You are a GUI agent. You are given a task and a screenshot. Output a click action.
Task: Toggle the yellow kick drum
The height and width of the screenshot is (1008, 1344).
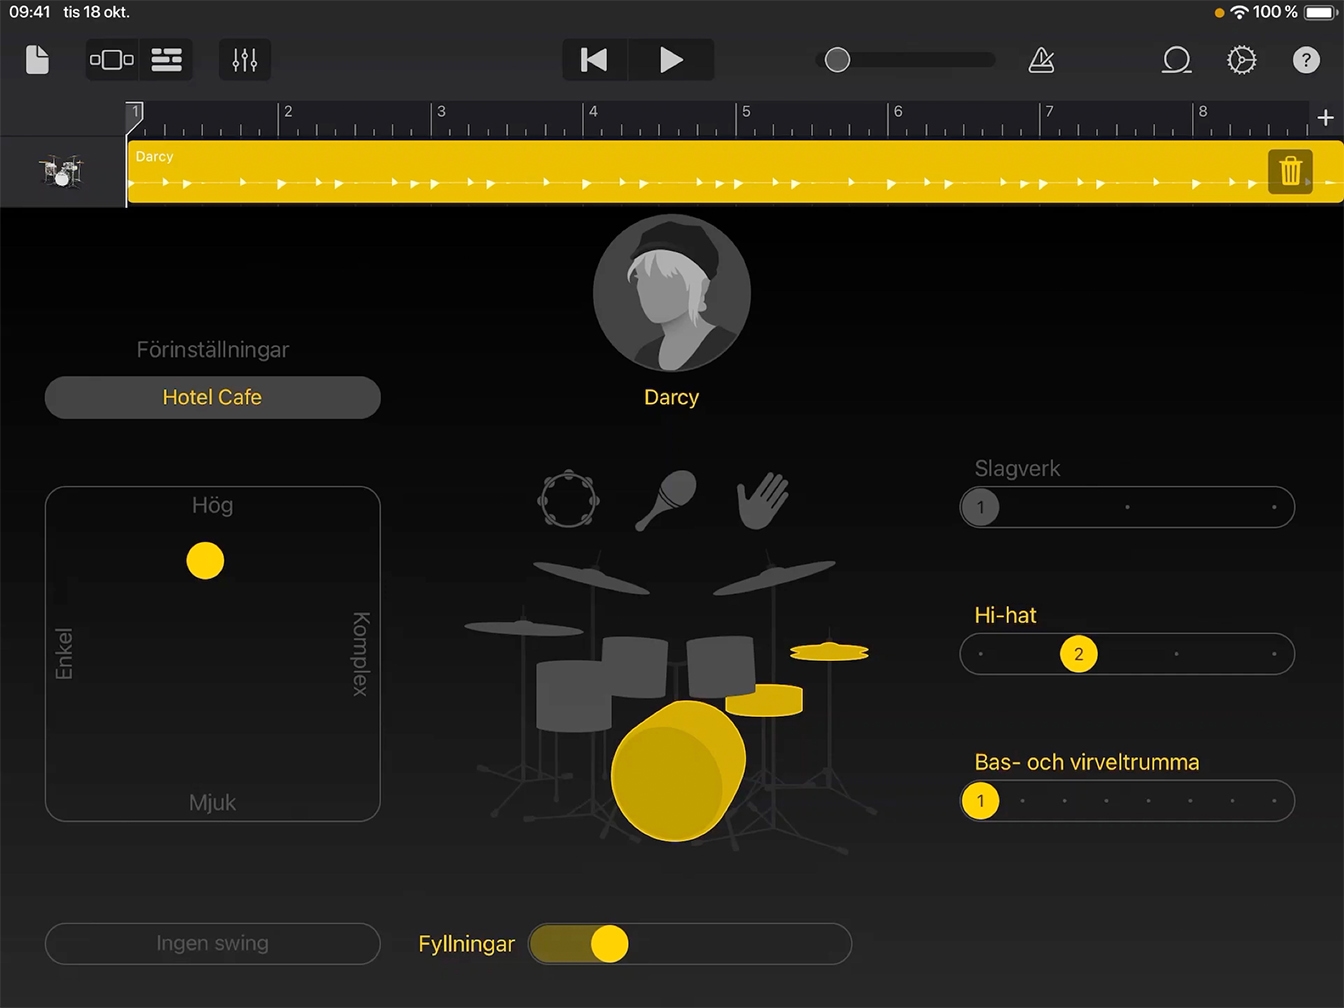coord(677,770)
